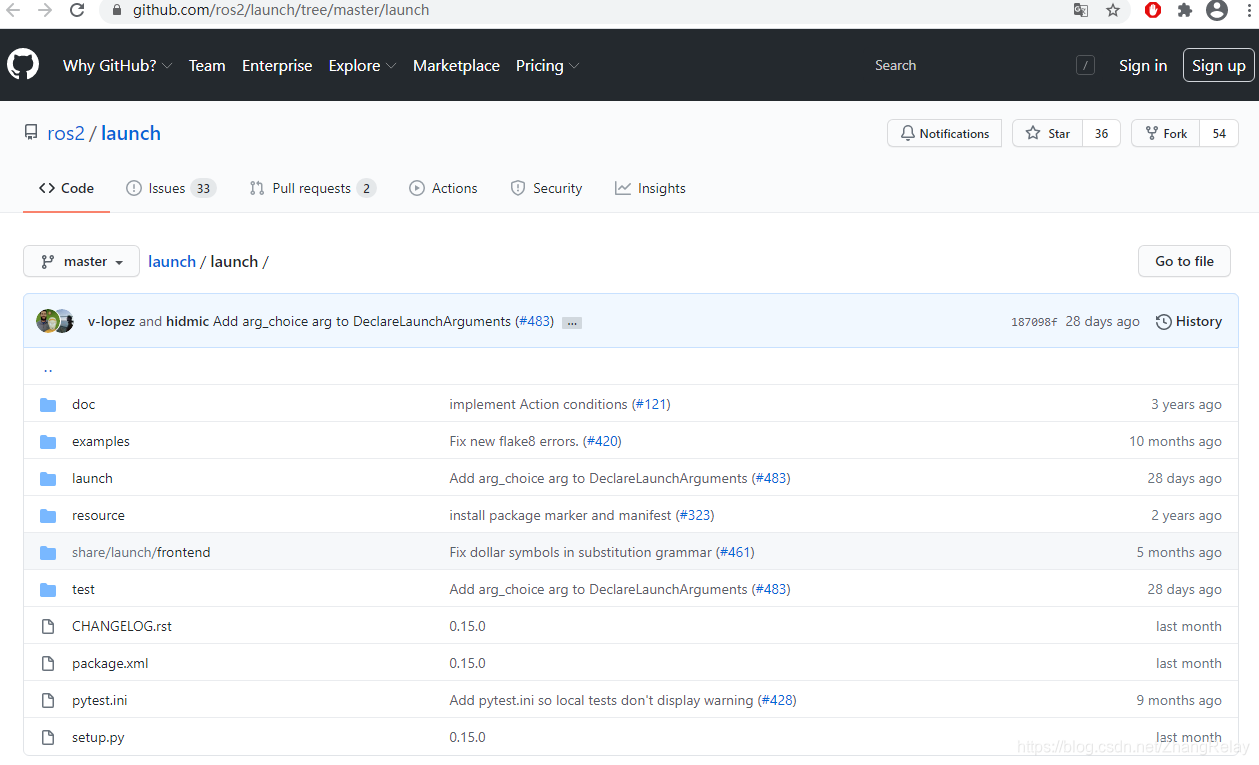Screen dimensions: 1259x765
Task: Open the fork count 54
Action: (1219, 133)
